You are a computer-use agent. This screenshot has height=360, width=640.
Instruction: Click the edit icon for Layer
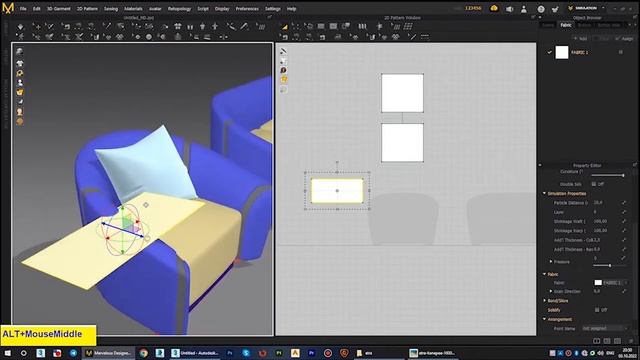624,212
